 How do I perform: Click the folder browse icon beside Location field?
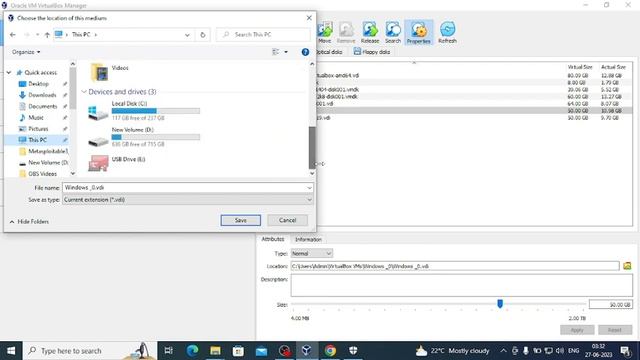tap(627, 266)
